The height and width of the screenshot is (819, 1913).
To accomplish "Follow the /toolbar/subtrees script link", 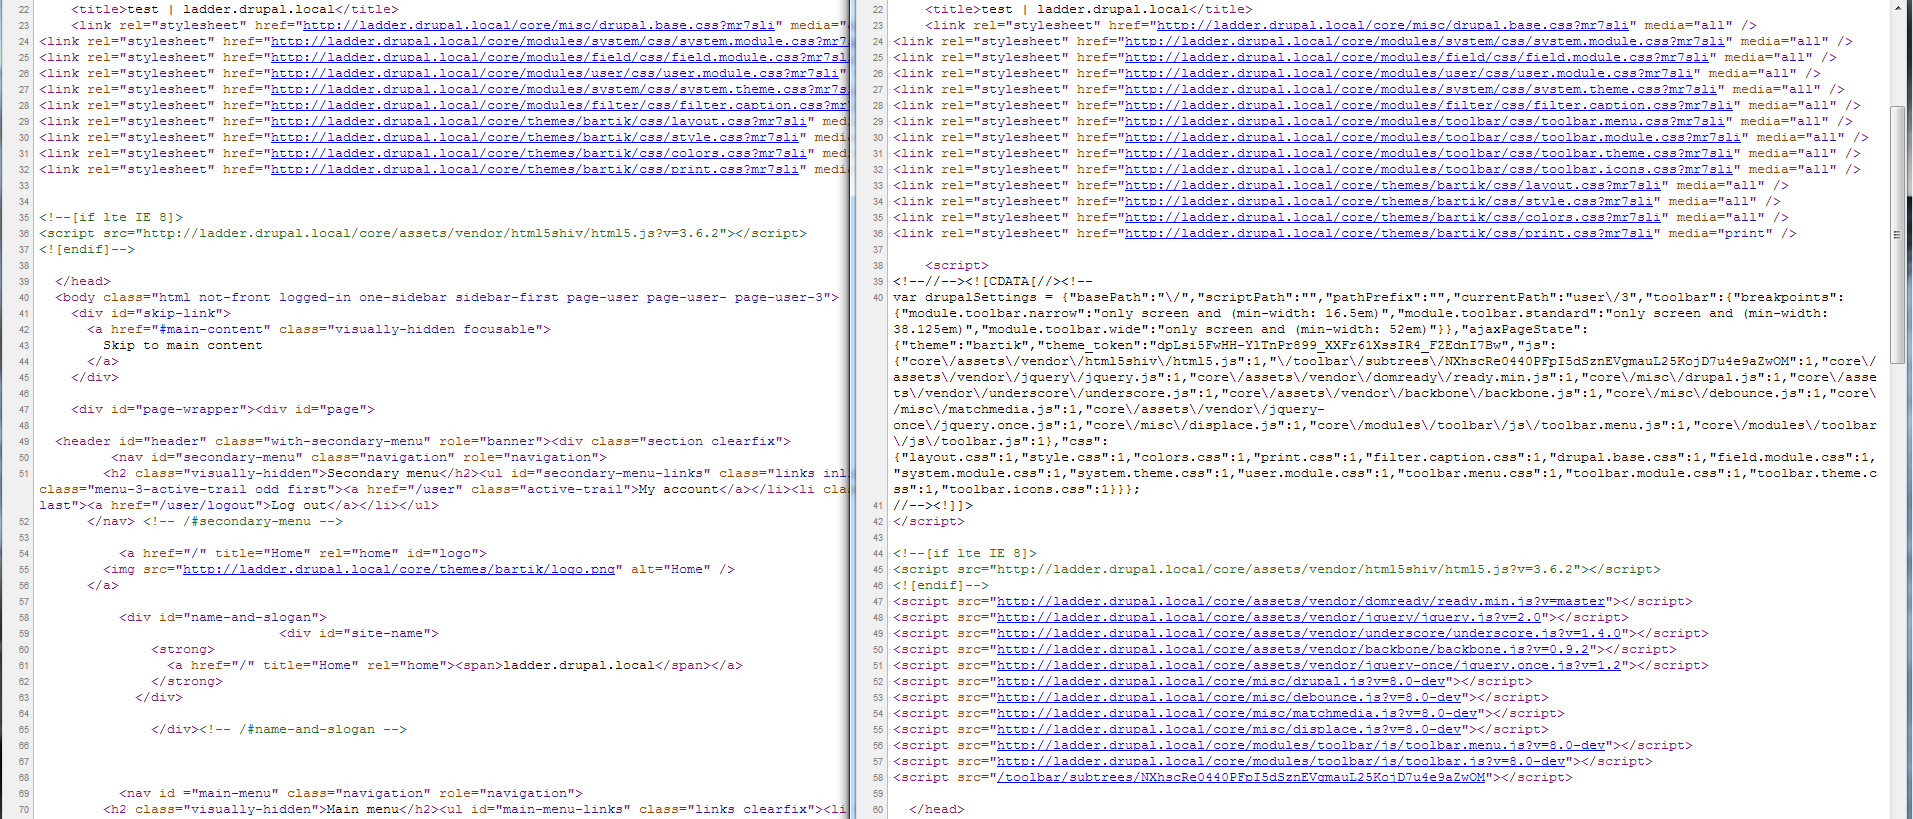I will coord(1241,777).
